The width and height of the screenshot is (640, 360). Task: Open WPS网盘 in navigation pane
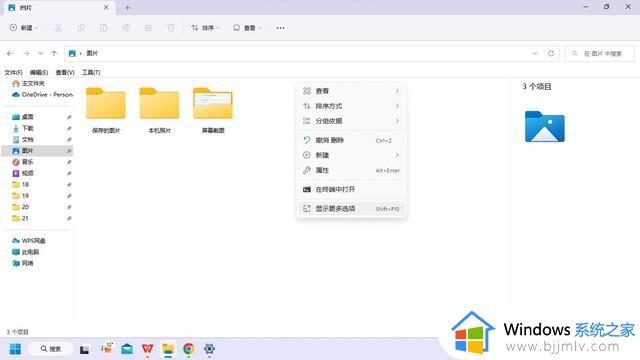[29, 240]
